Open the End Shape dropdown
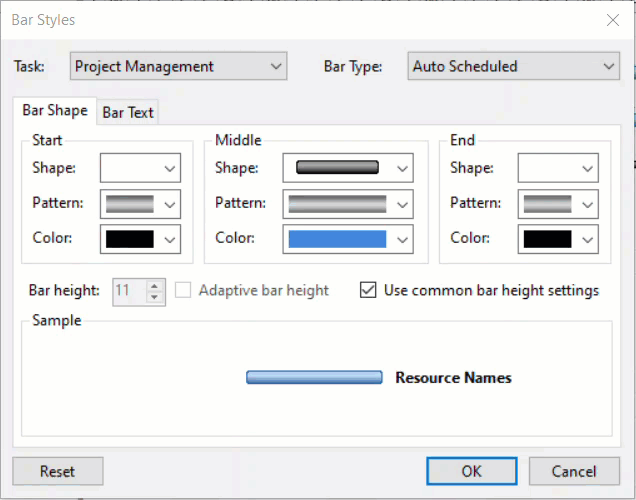The width and height of the screenshot is (636, 500). 558,168
